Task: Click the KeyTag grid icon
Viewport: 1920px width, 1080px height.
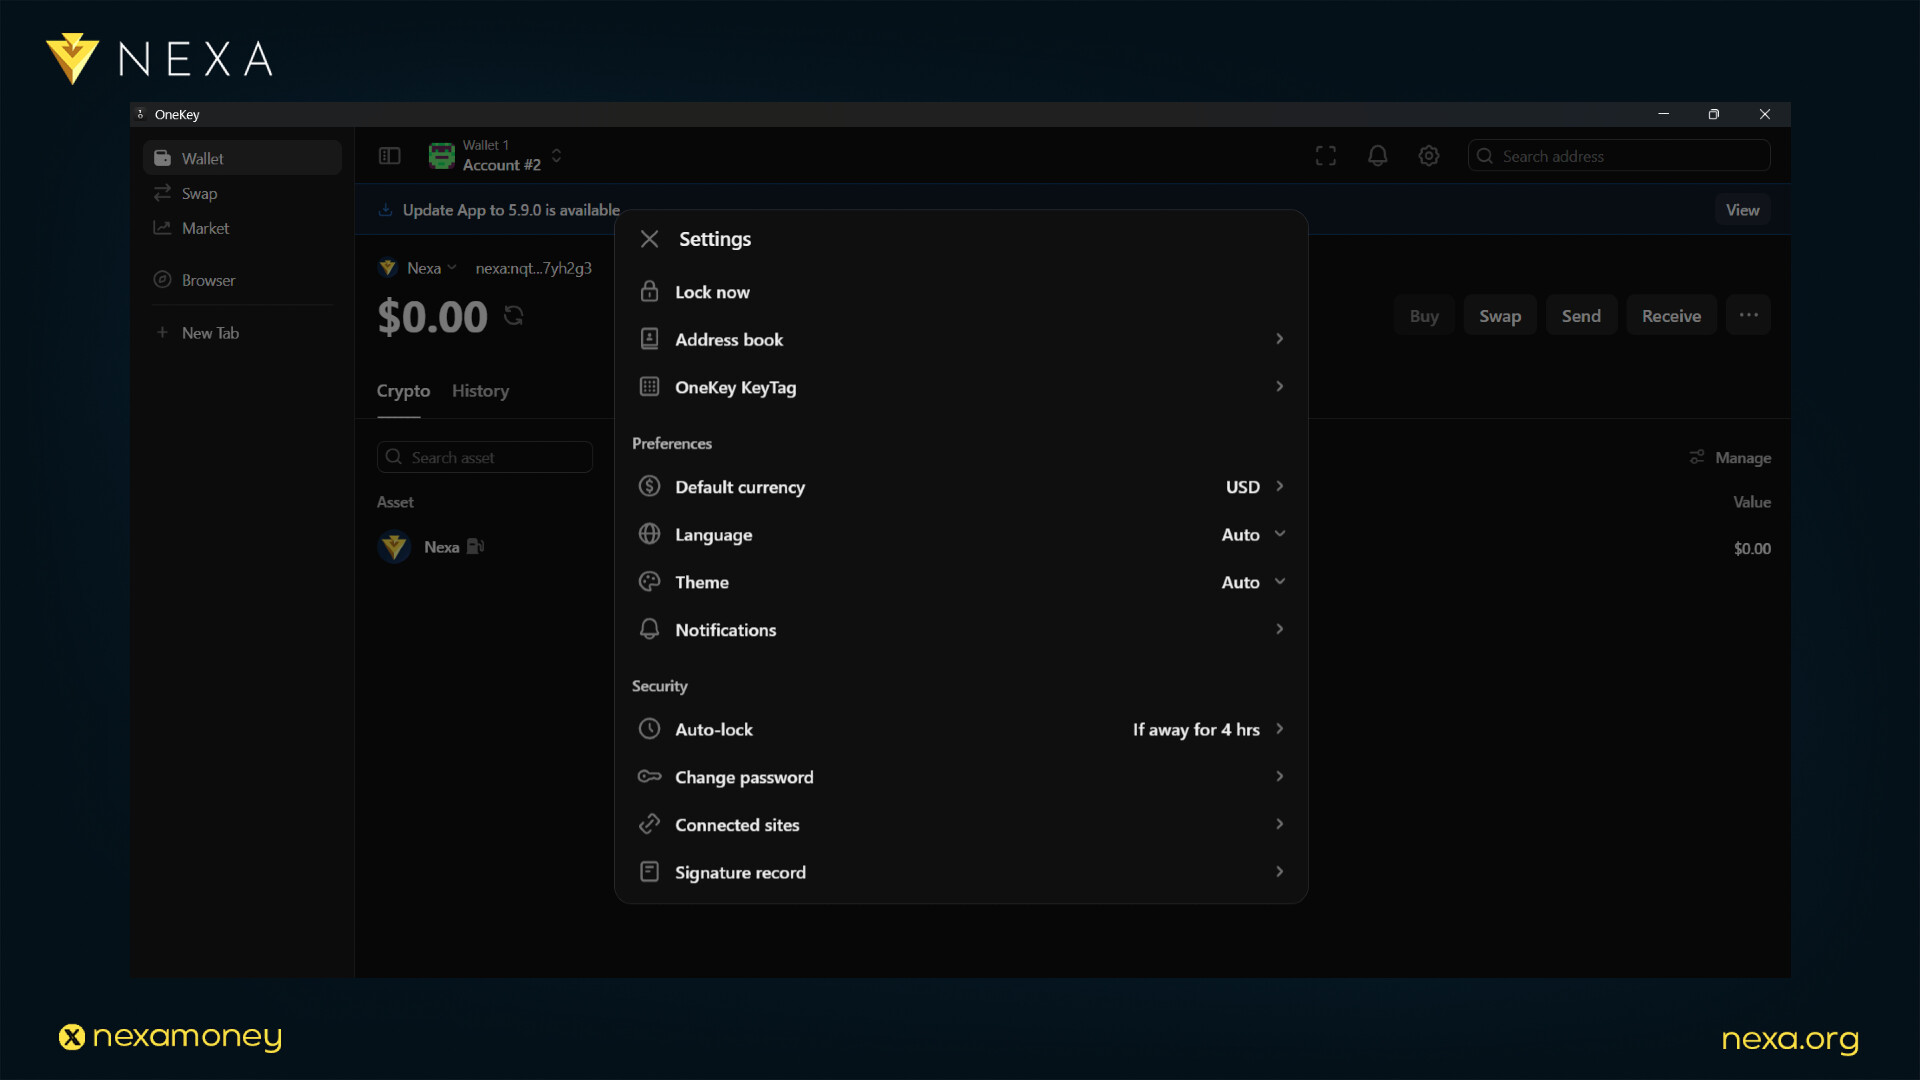Action: coord(649,387)
